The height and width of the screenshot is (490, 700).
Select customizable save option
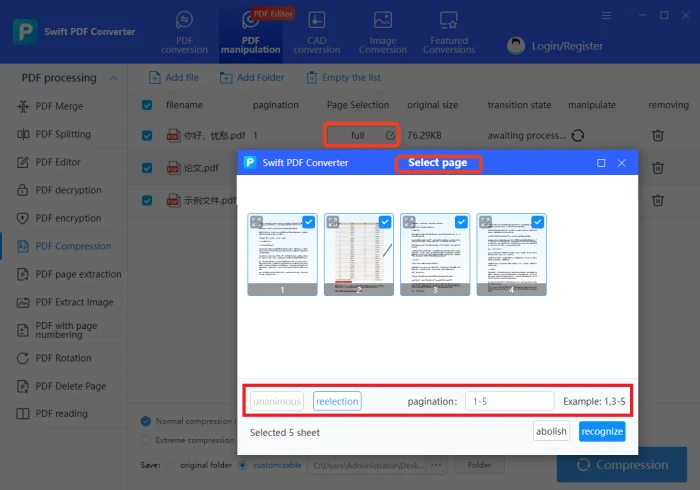coord(242,465)
